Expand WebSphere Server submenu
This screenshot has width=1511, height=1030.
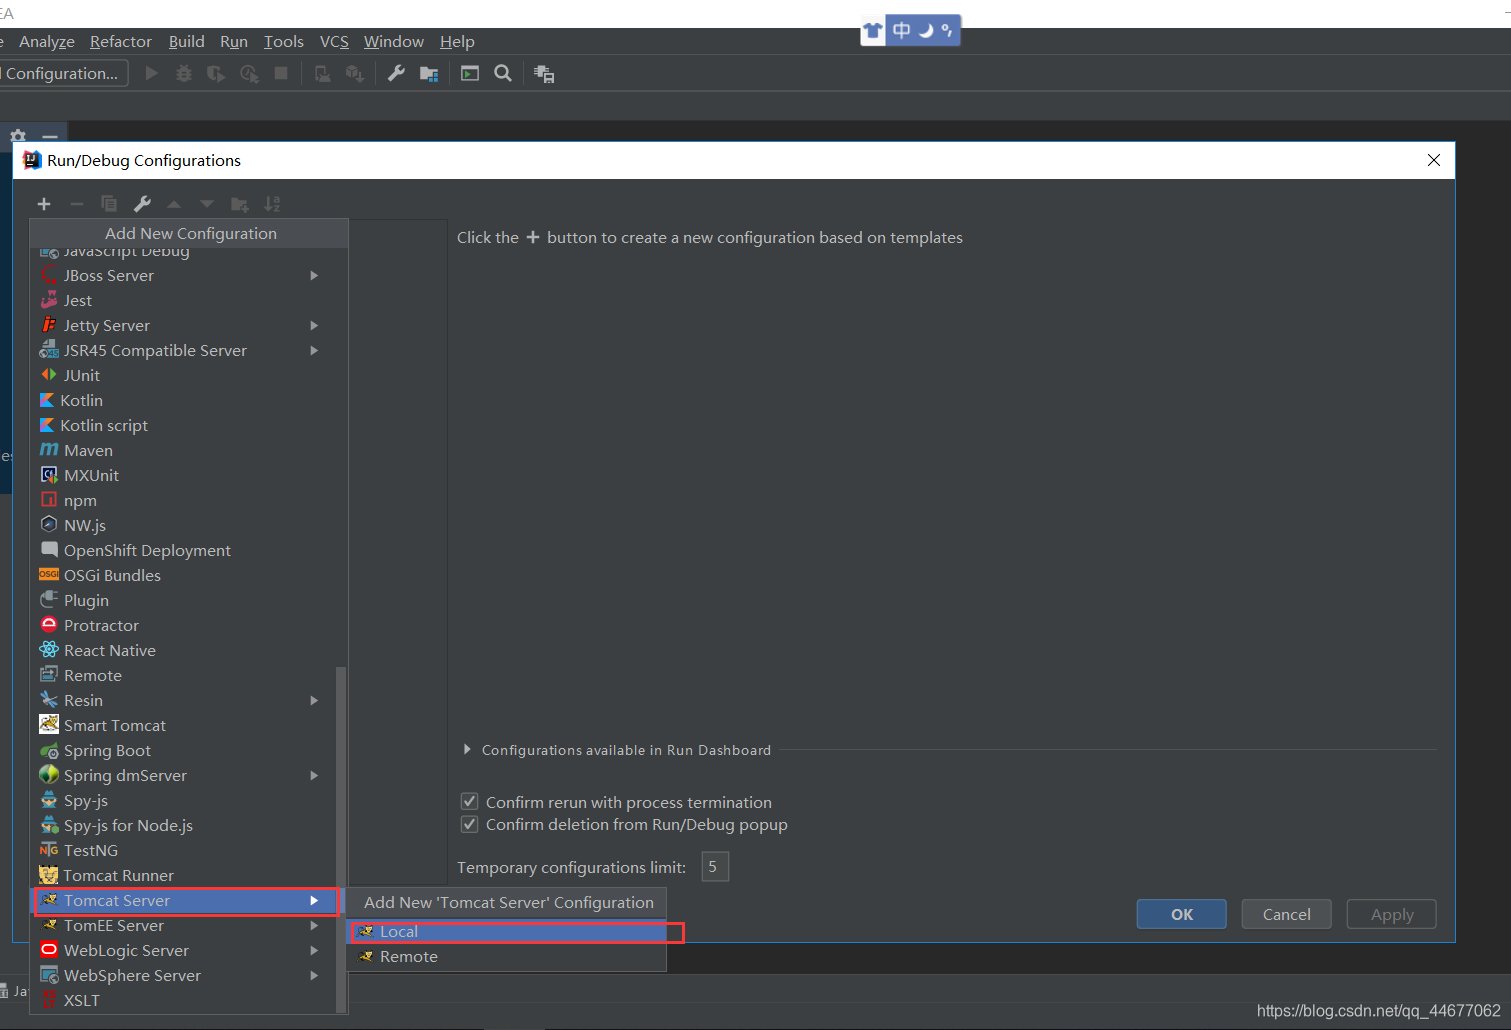[314, 975]
